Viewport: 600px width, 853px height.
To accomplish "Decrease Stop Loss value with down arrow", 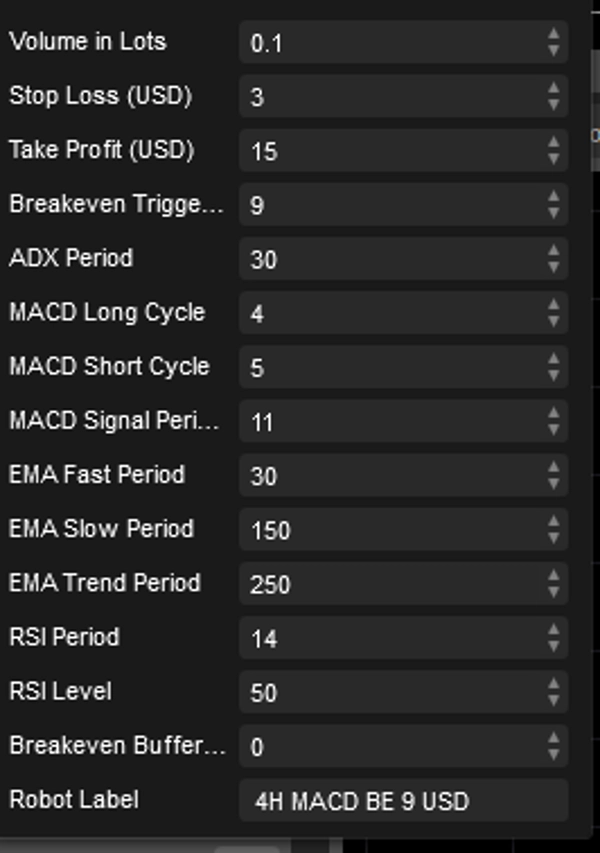I will (x=556, y=102).
